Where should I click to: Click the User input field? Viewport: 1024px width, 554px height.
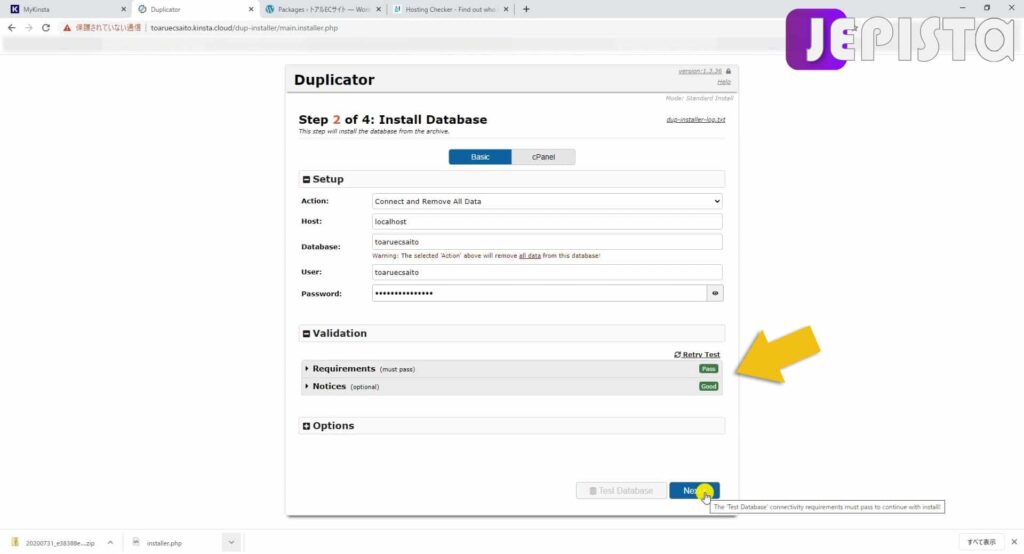pyautogui.click(x=547, y=272)
